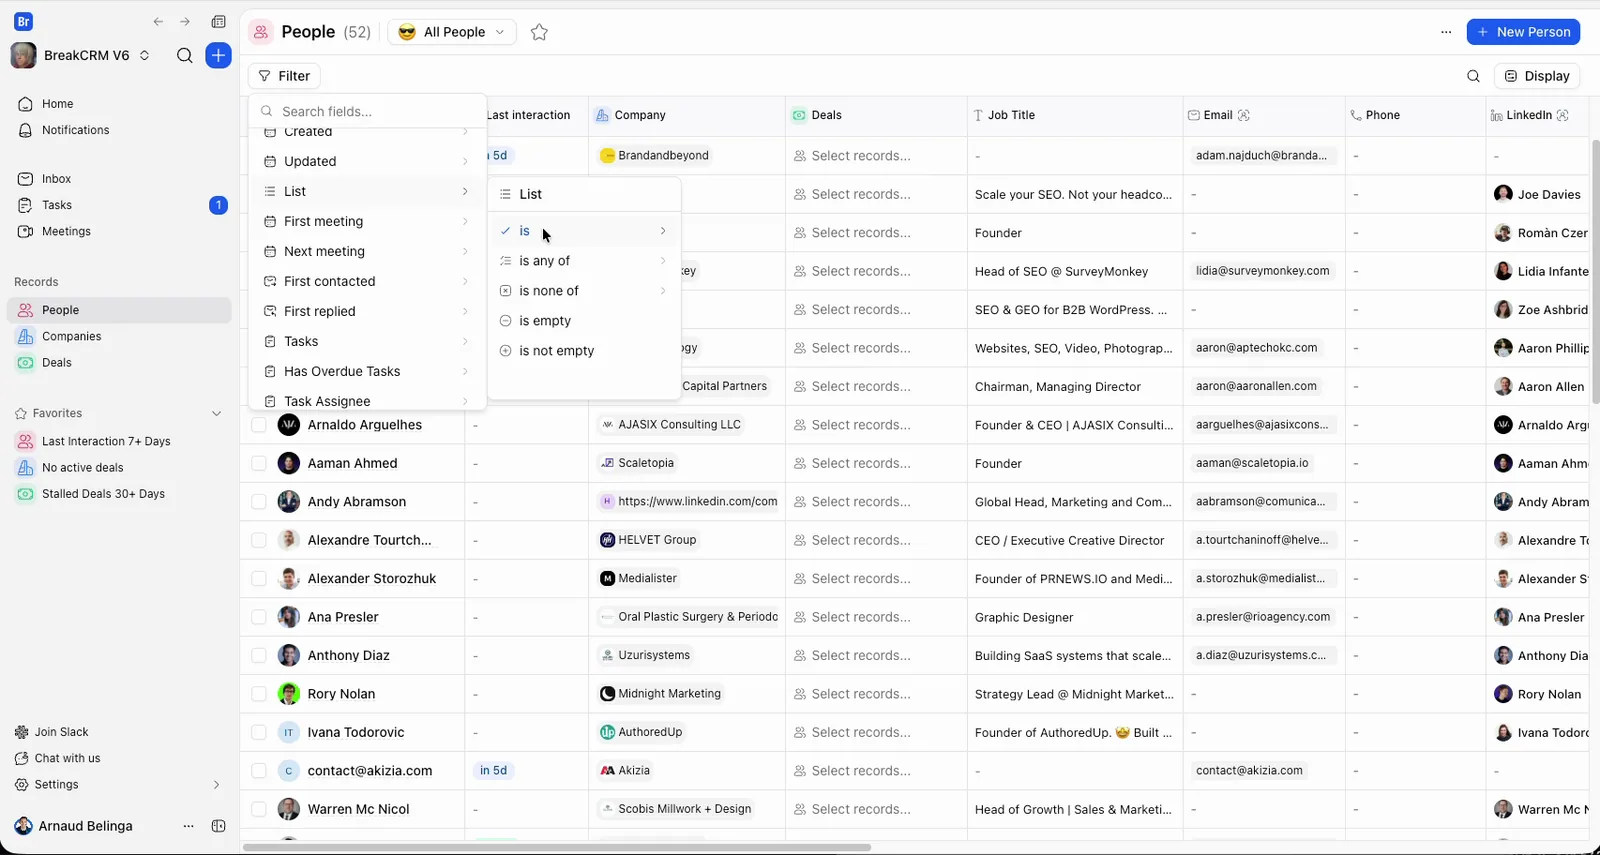
Task: Click the blue plus quick-add button
Action: [x=218, y=55]
